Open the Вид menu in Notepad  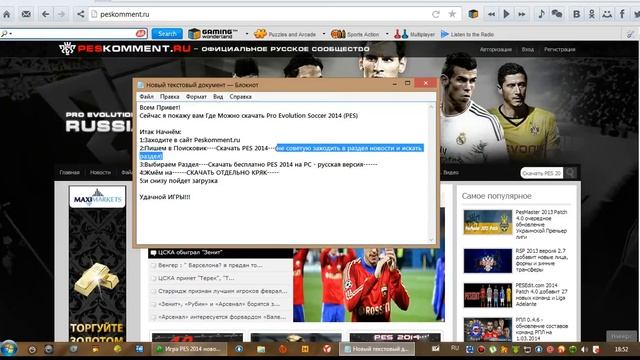click(x=218, y=97)
